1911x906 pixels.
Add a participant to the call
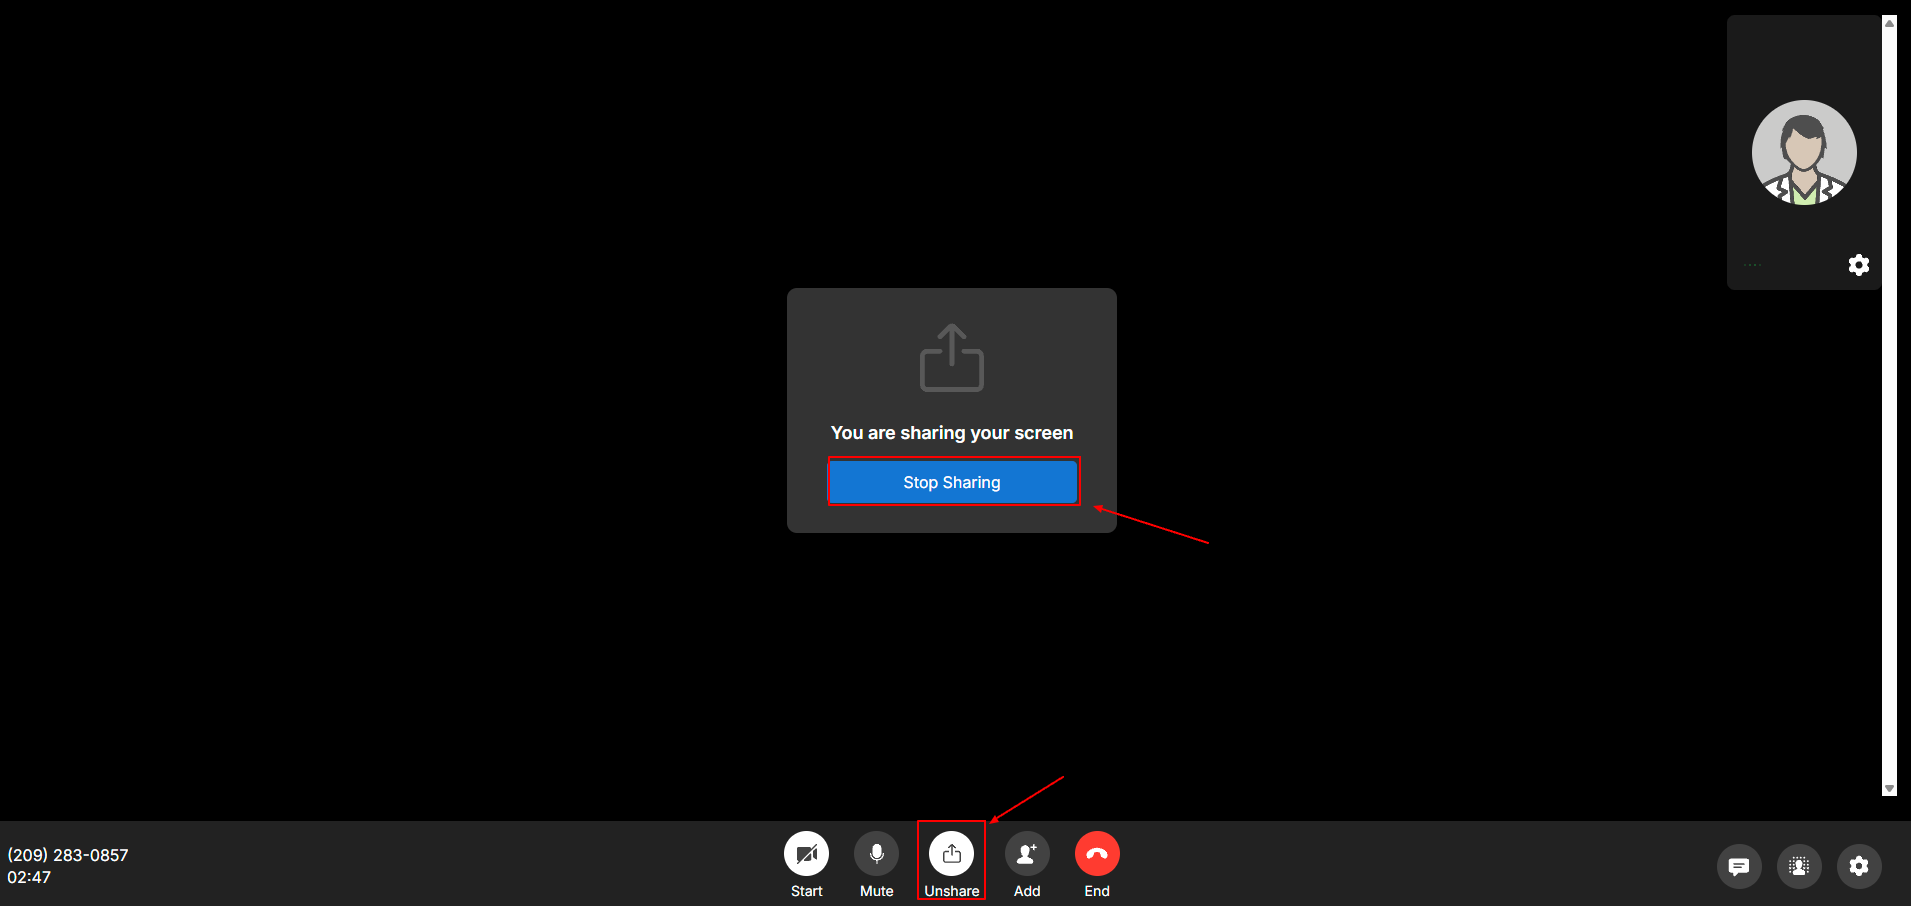coord(1027,854)
